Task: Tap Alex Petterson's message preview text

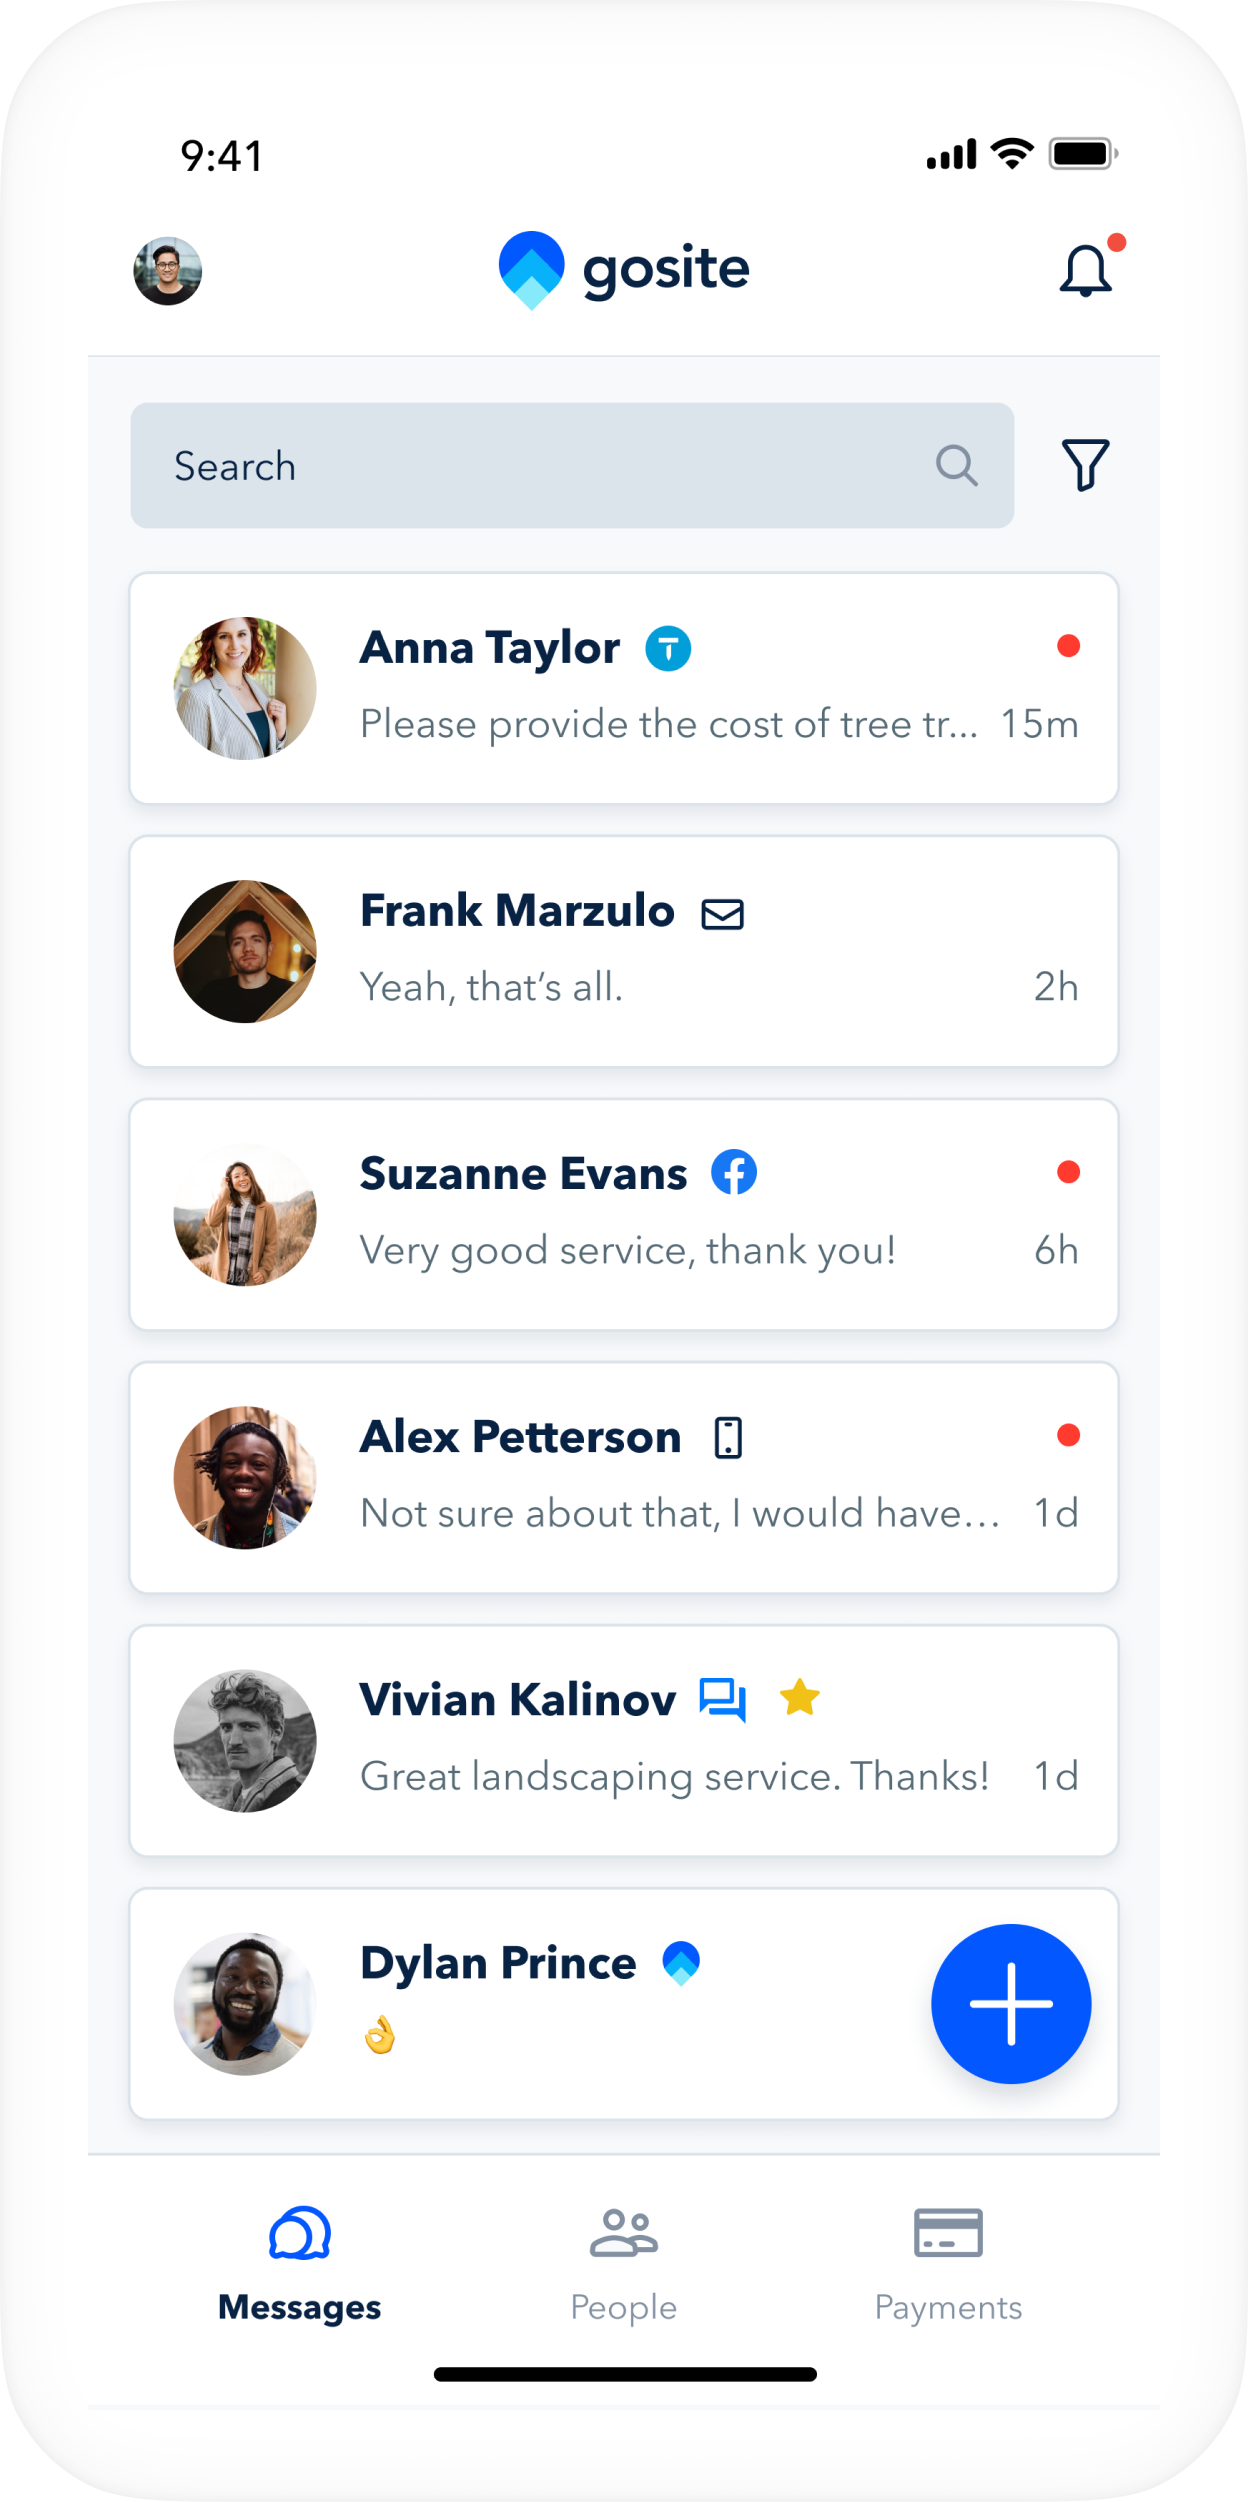Action: click(x=680, y=1513)
